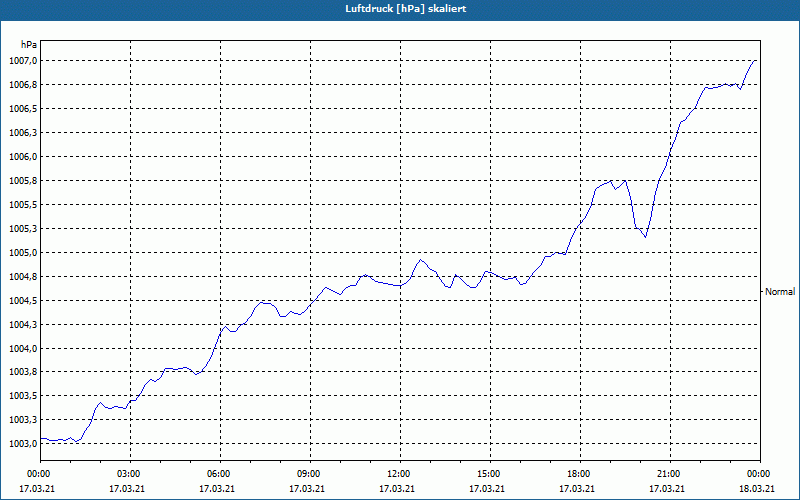Click the 17.03.21 date under 21:00

pyautogui.click(x=667, y=489)
